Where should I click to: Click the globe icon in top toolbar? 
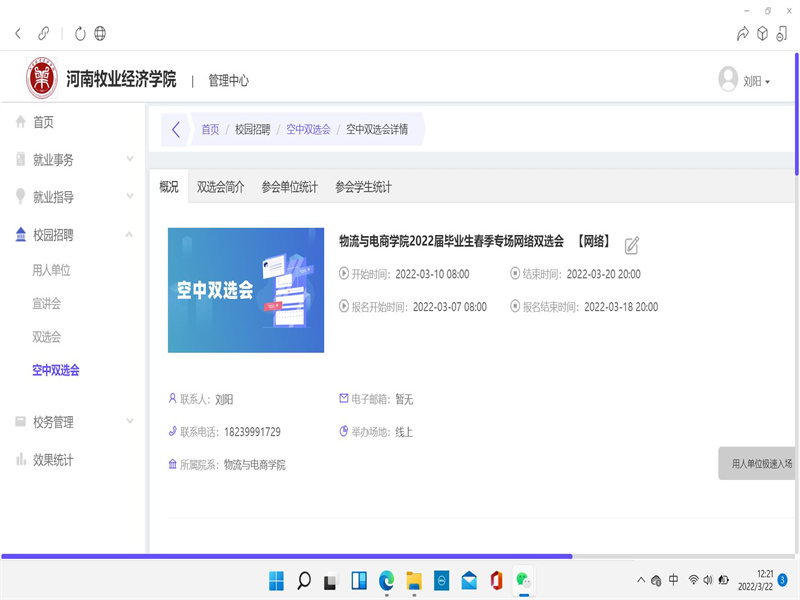tap(100, 33)
